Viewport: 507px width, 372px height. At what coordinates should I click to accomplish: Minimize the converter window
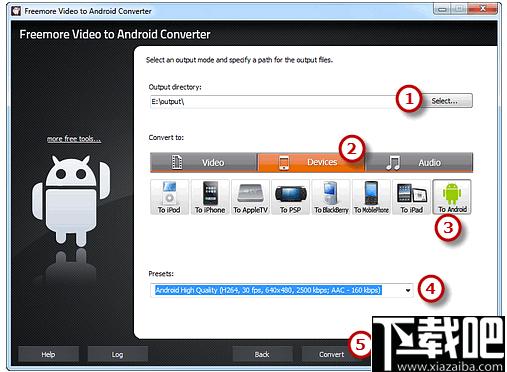coord(442,9)
